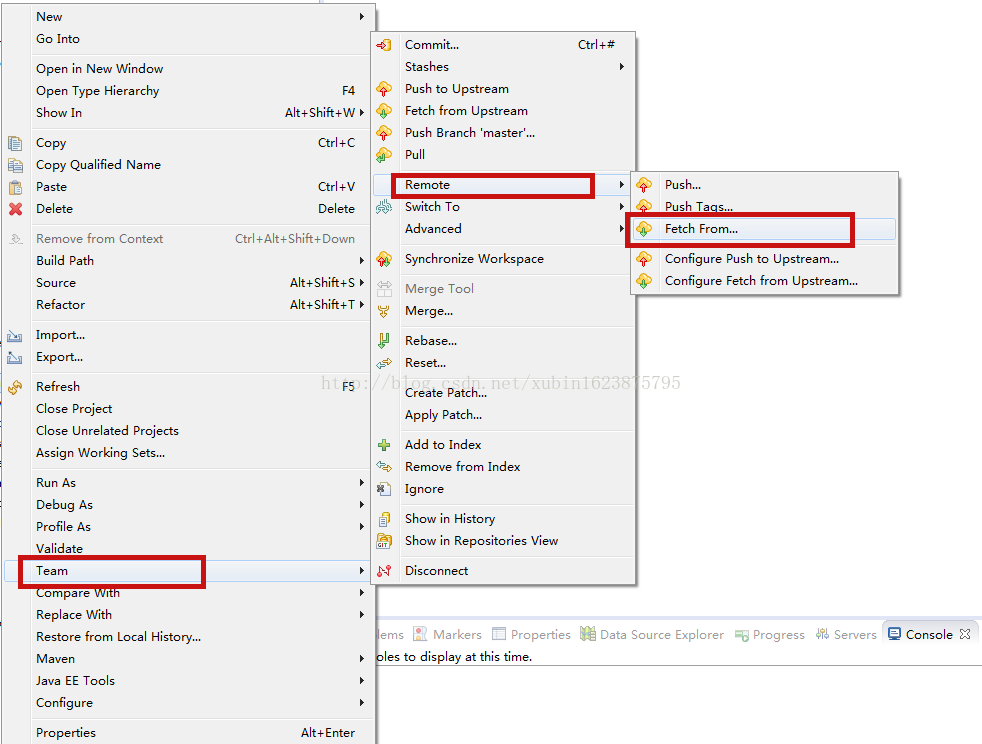Click the Paste clipboard icon
The height and width of the screenshot is (744, 982).
coord(15,187)
